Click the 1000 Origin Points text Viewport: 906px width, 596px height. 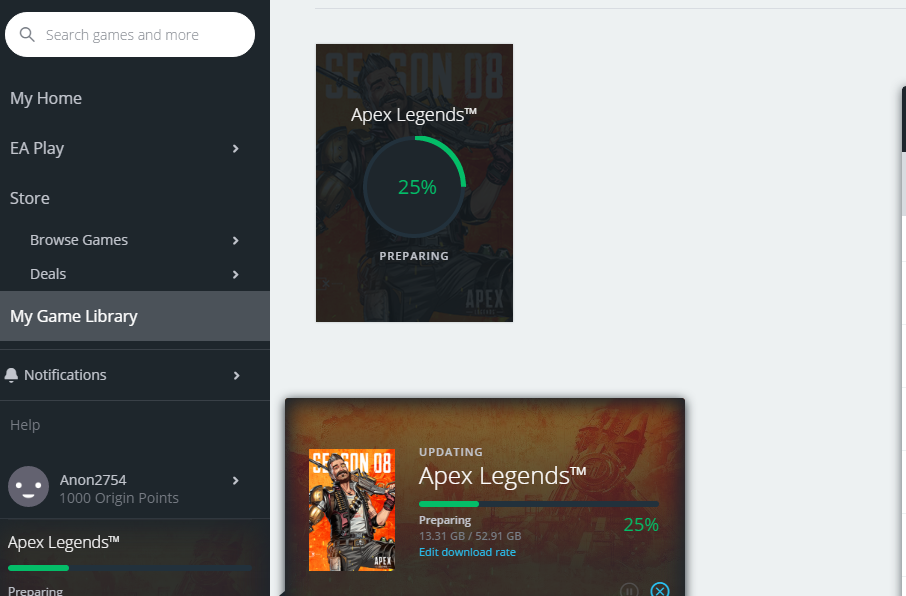coord(119,498)
